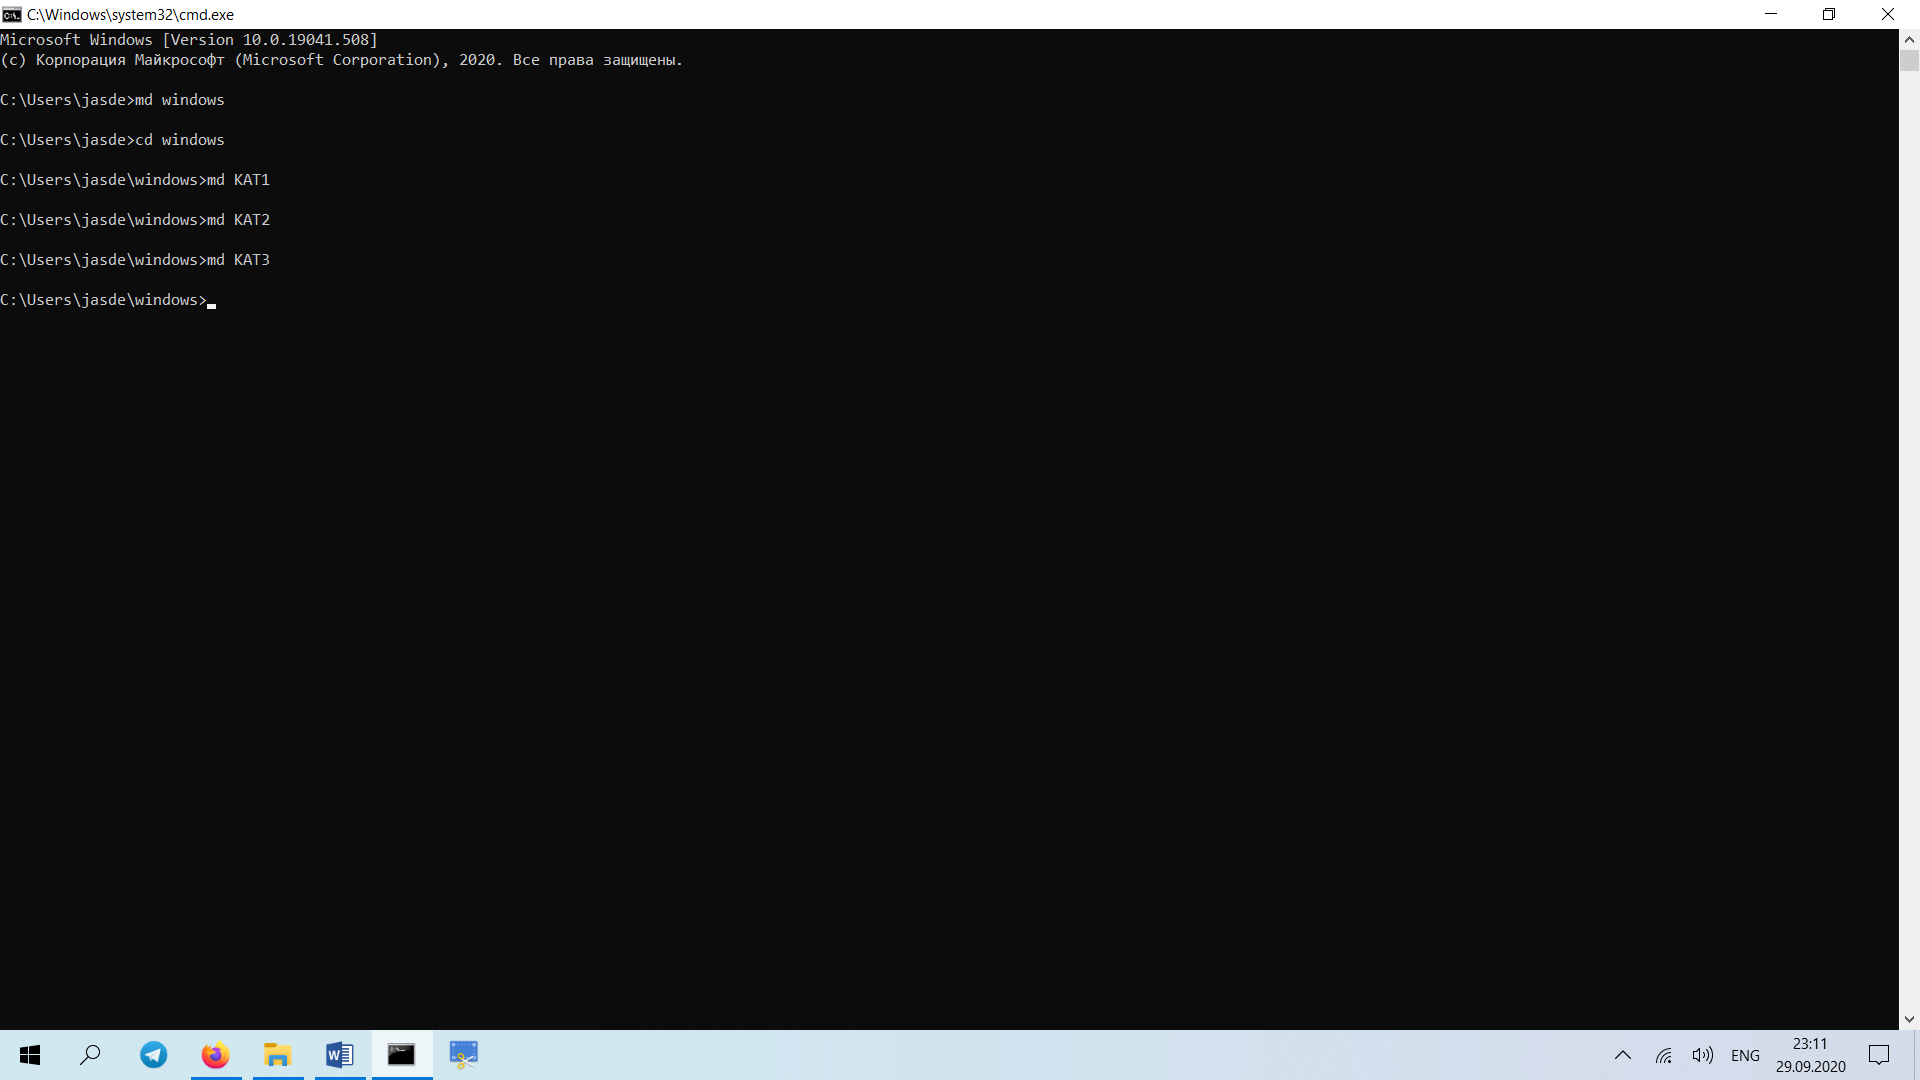This screenshot has width=1920, height=1080.
Task: Click the line 'md KAT3'
Action: 135,260
